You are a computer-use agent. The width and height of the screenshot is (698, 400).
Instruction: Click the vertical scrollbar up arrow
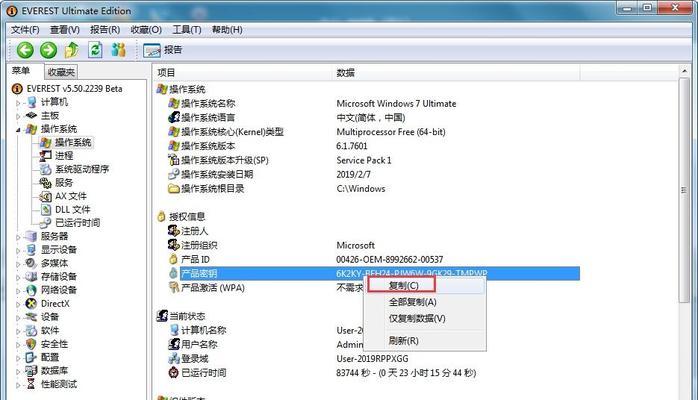[x=684, y=71]
